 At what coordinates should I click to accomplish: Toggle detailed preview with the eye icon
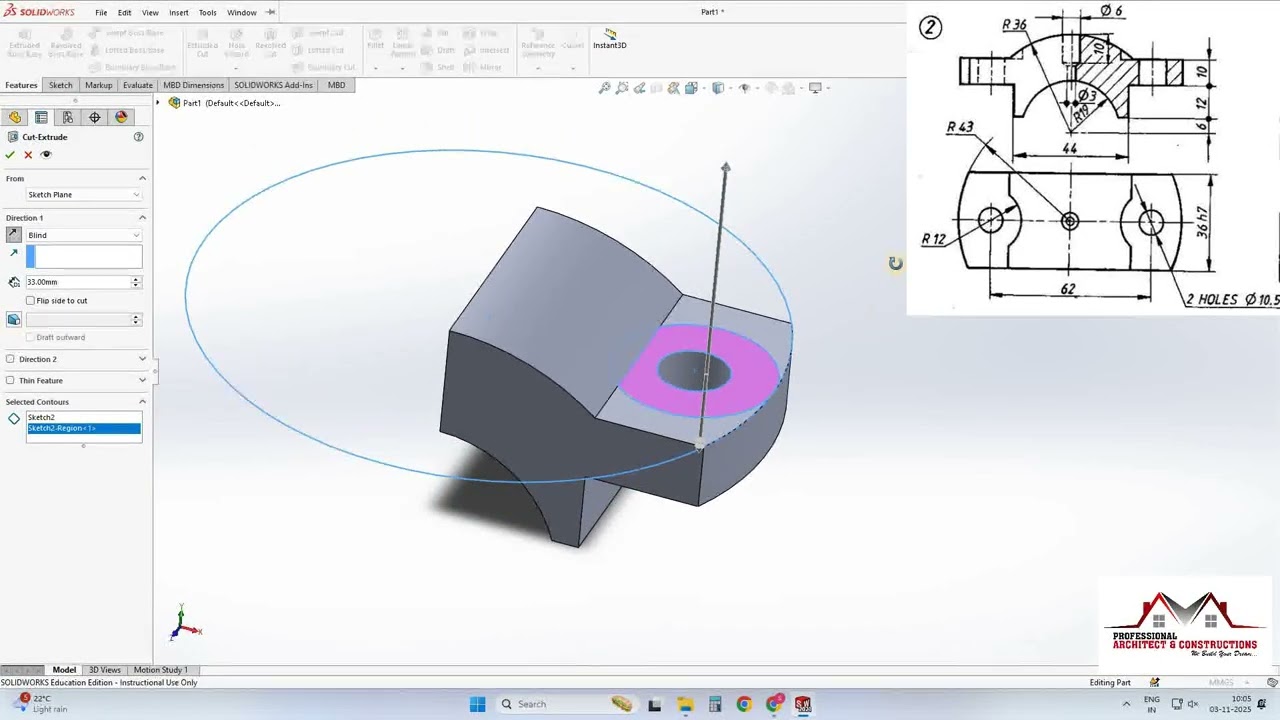[x=46, y=155]
